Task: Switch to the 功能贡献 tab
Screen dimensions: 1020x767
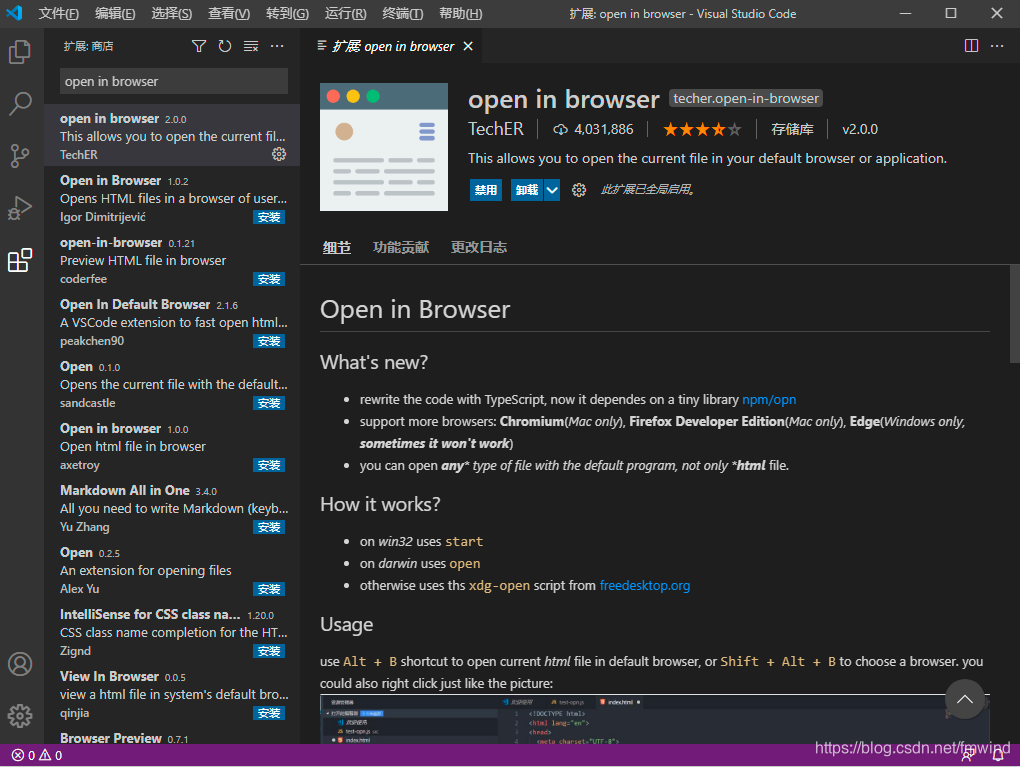Action: [401, 247]
